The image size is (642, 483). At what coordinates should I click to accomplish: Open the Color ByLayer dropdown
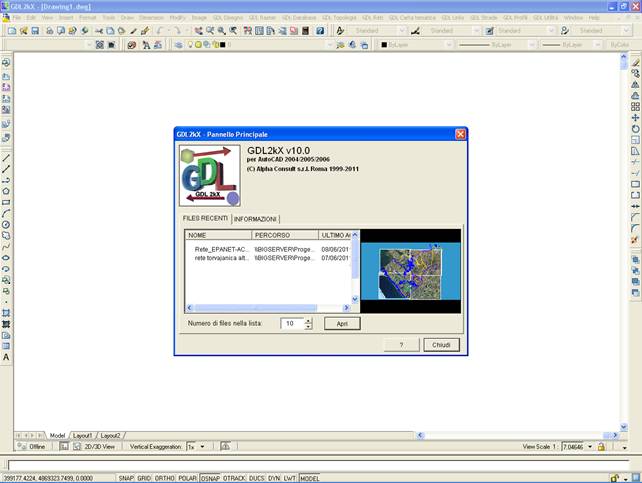pyautogui.click(x=449, y=45)
